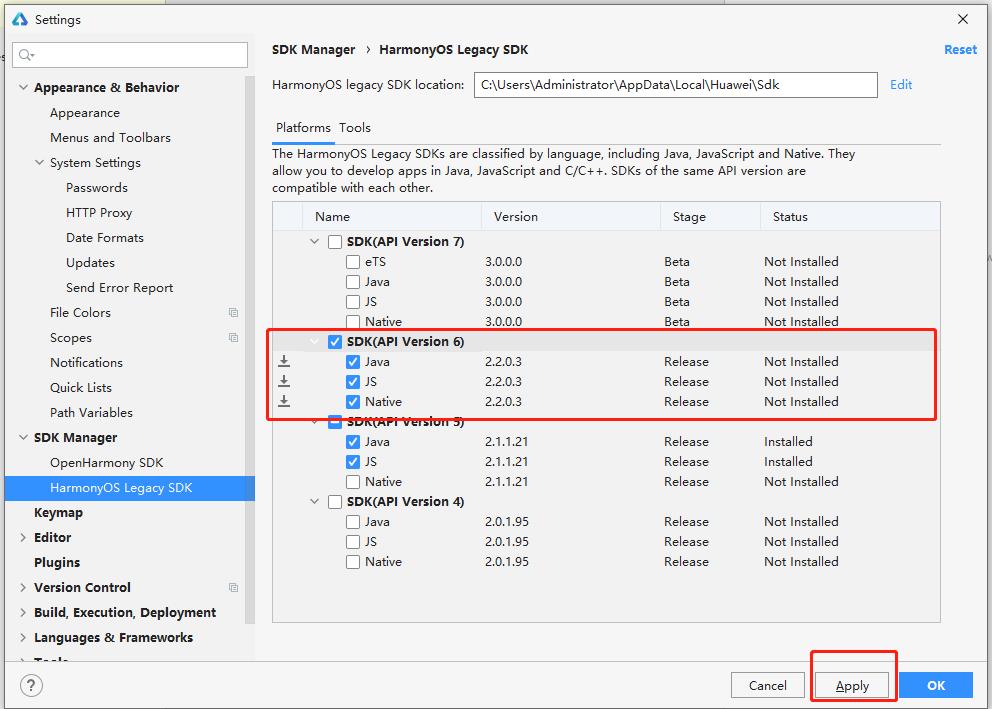992x709 pixels.
Task: Check the Native 2.0.1.95 checkbox
Action: click(353, 562)
